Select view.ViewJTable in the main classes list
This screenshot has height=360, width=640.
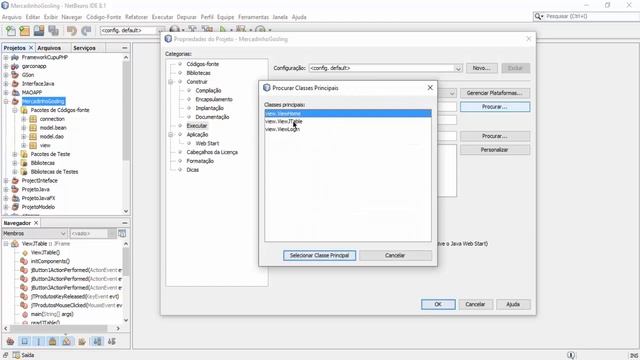347,121
